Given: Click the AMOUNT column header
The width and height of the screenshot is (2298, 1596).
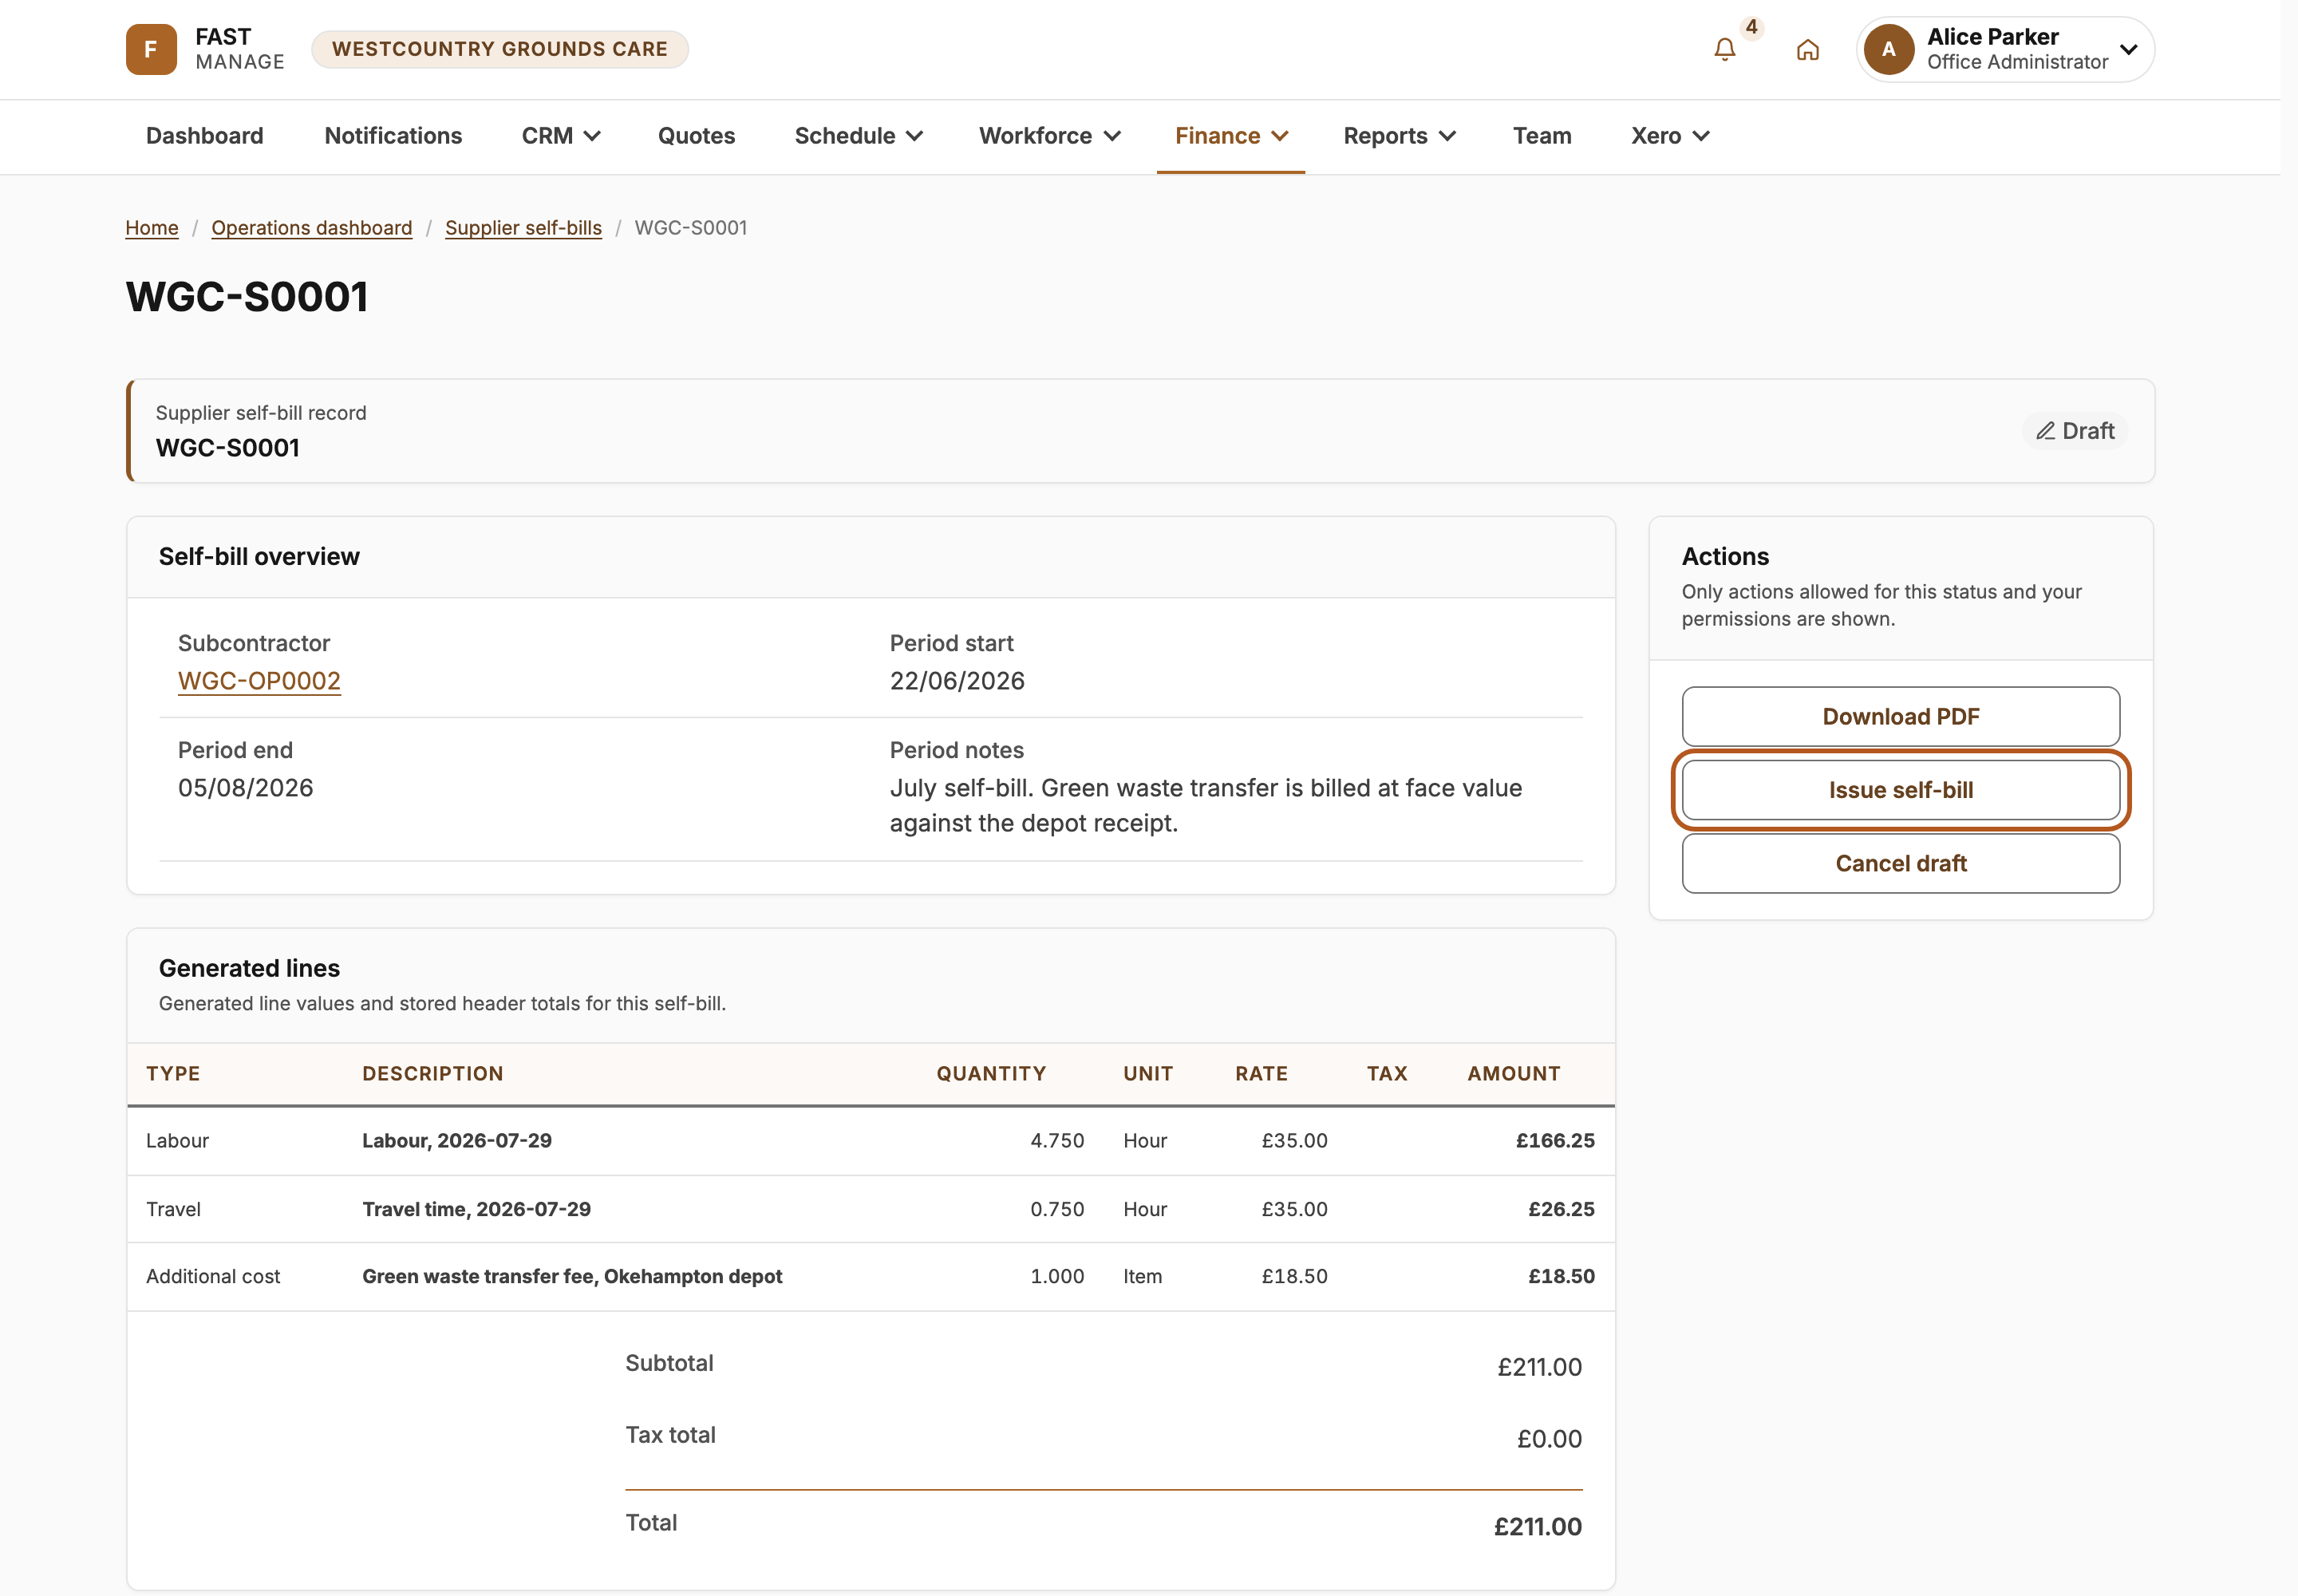Looking at the screenshot, I should pos(1514,1073).
